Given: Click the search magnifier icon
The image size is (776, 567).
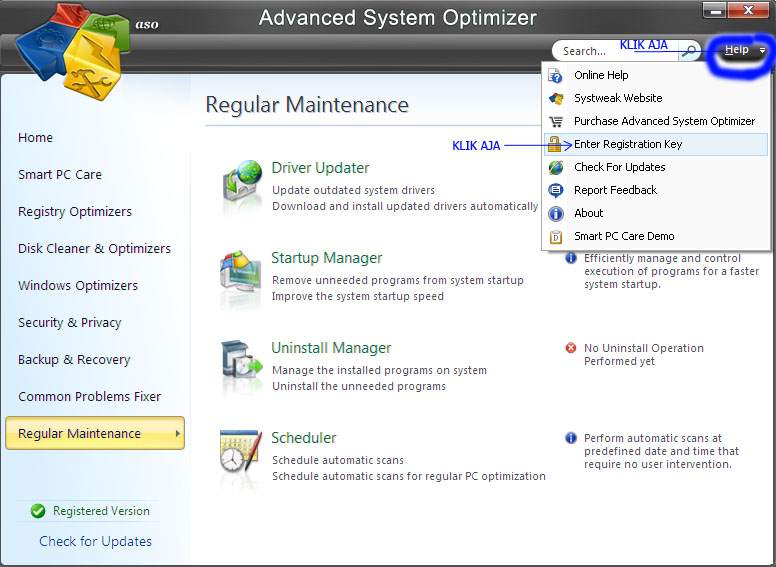Looking at the screenshot, I should coord(689,50).
